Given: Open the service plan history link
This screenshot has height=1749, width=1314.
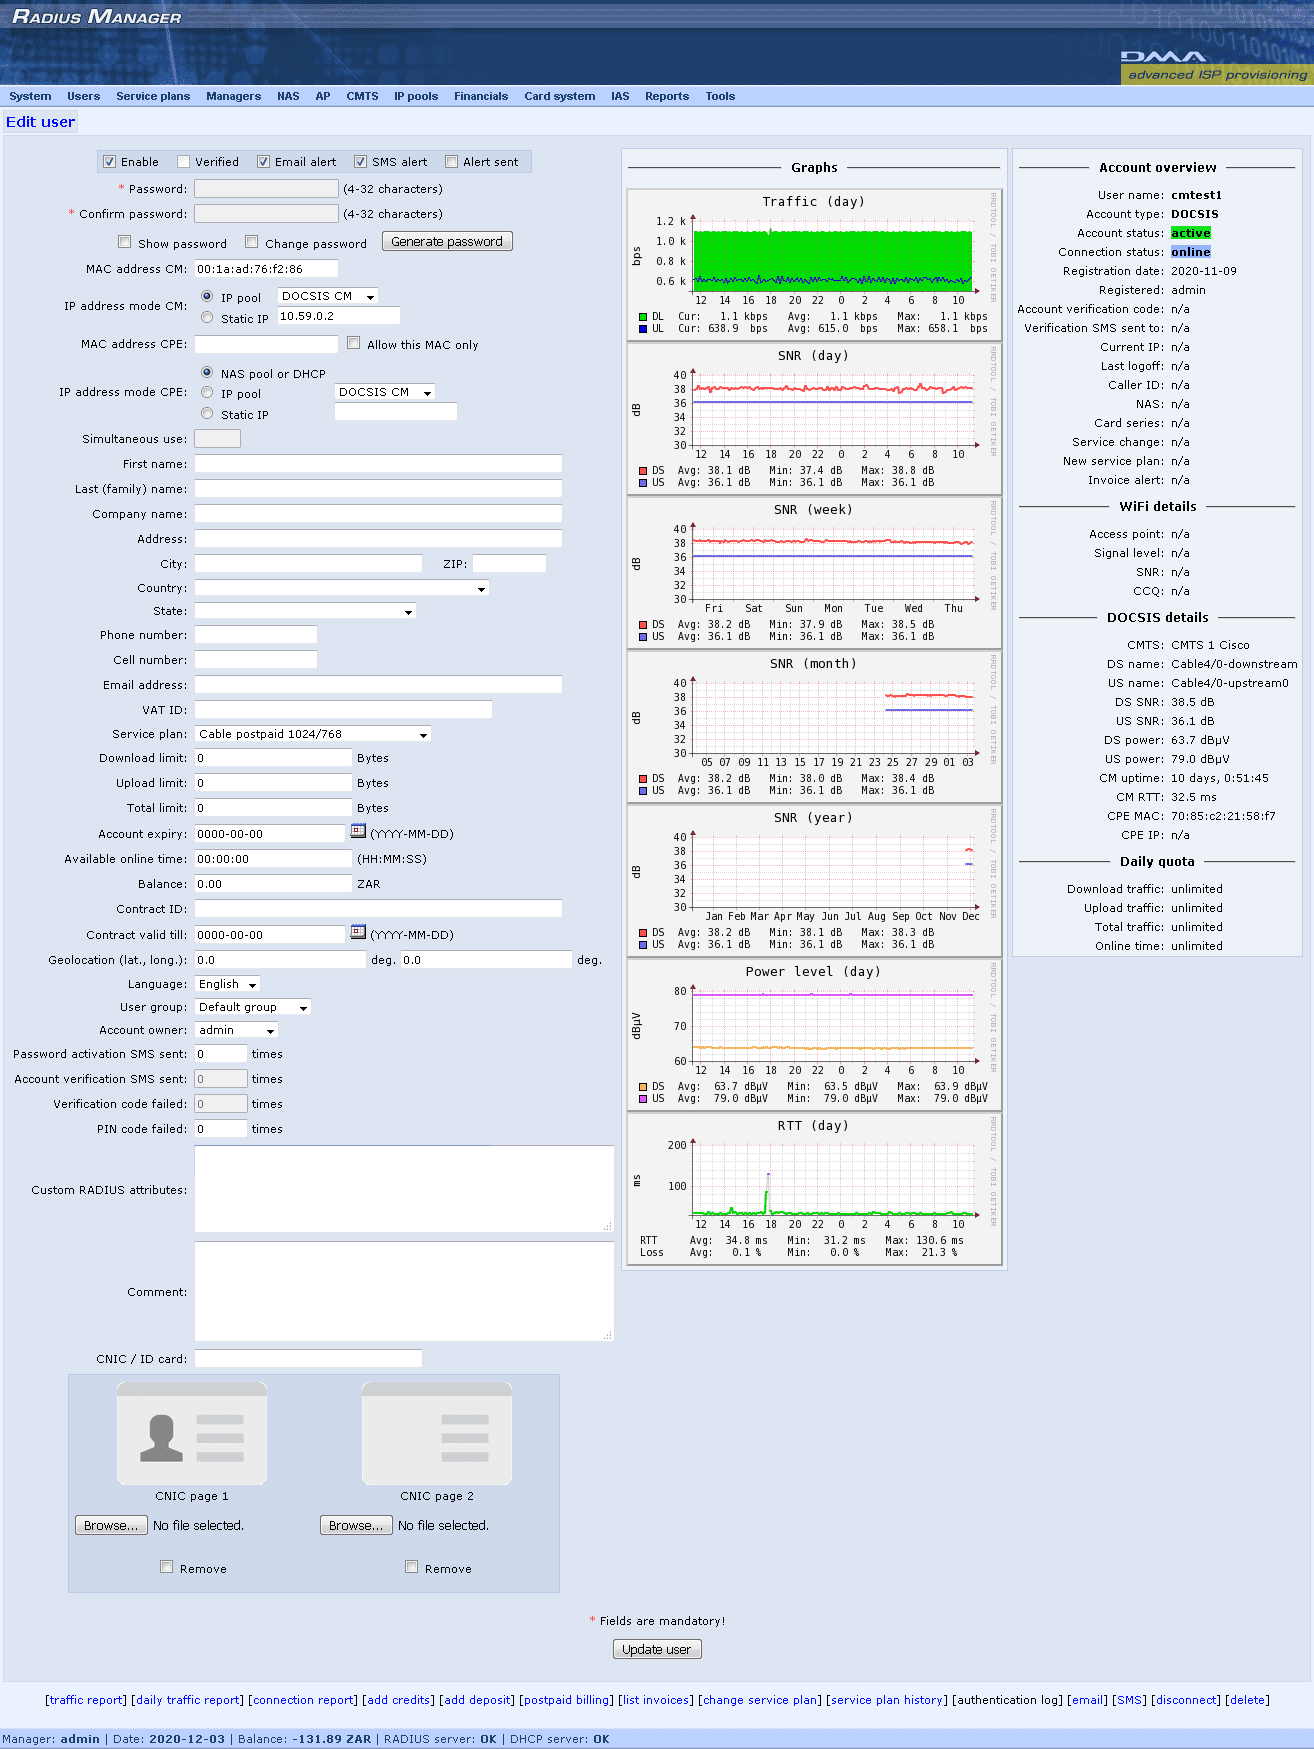Looking at the screenshot, I should click(887, 1700).
